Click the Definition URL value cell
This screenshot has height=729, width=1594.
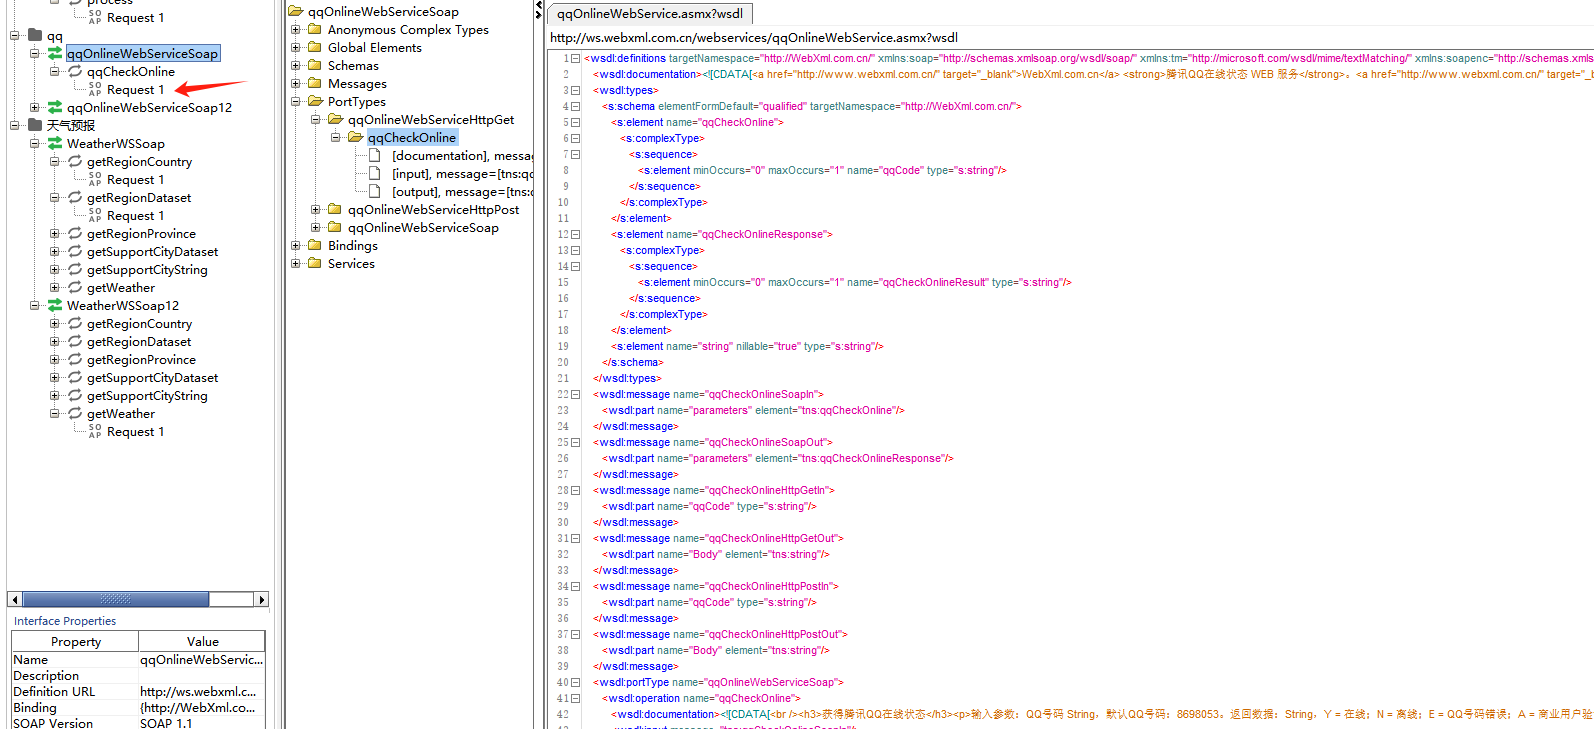[201, 691]
